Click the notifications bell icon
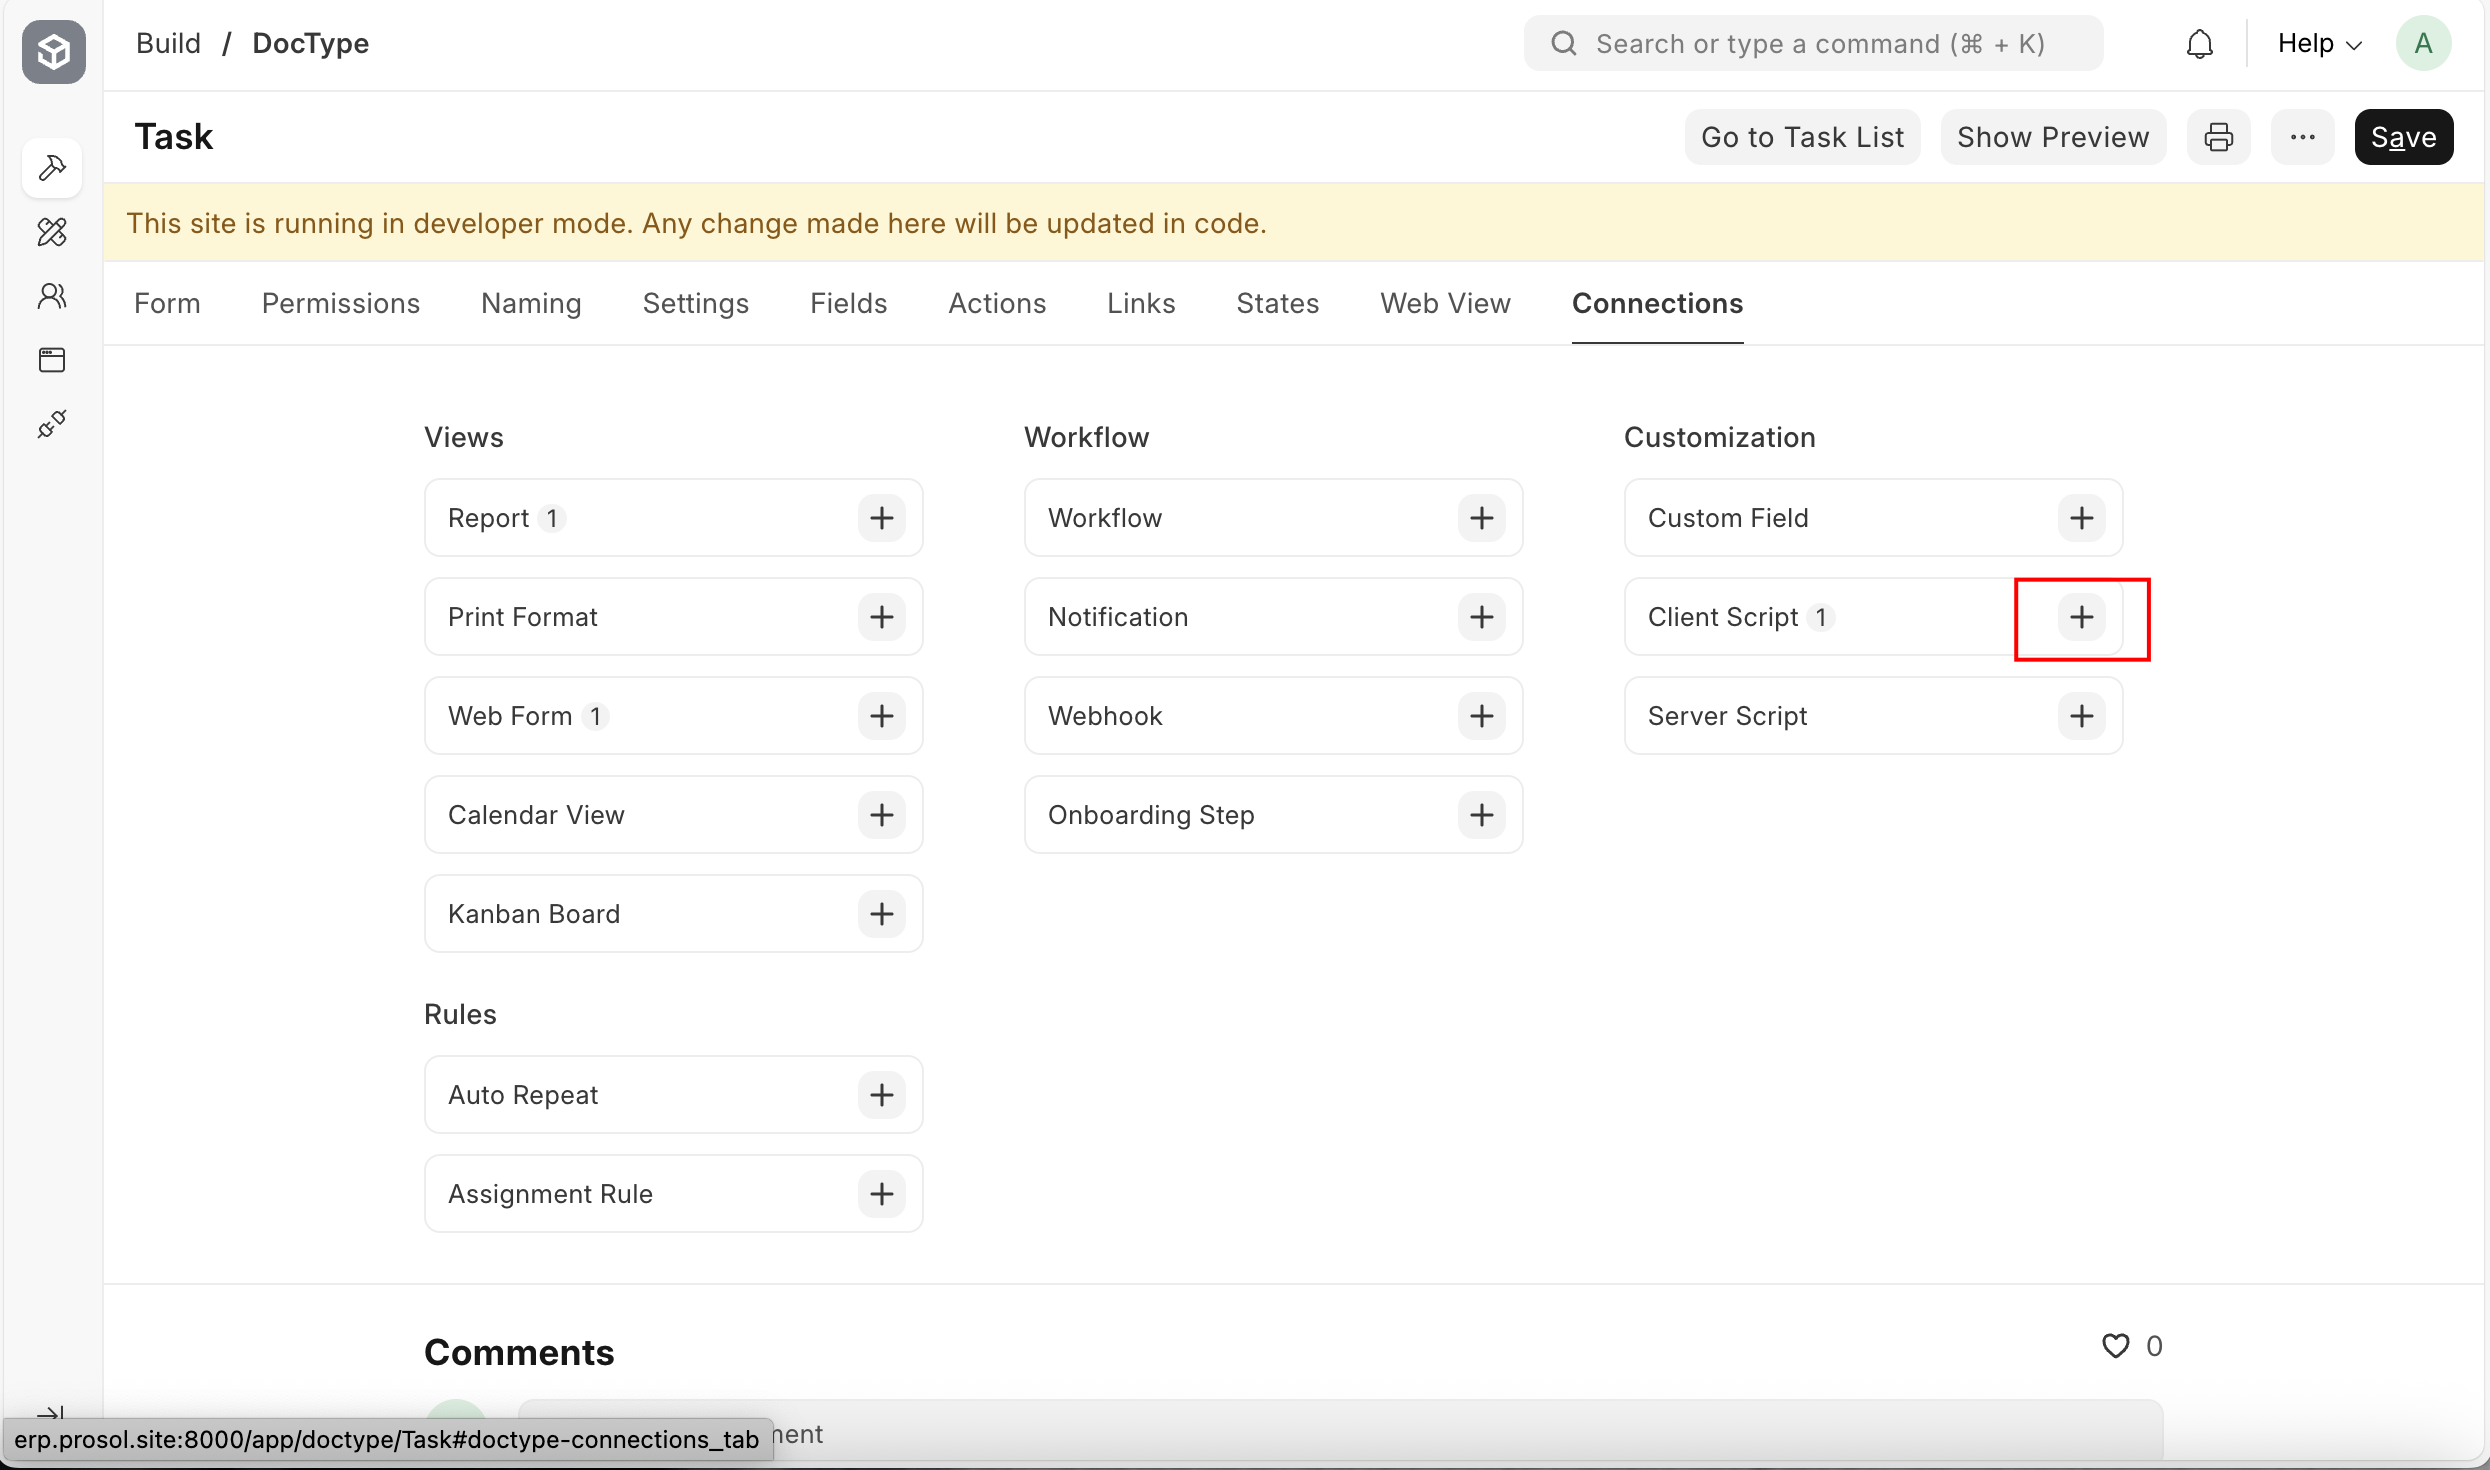The width and height of the screenshot is (2490, 1470). point(2199,44)
